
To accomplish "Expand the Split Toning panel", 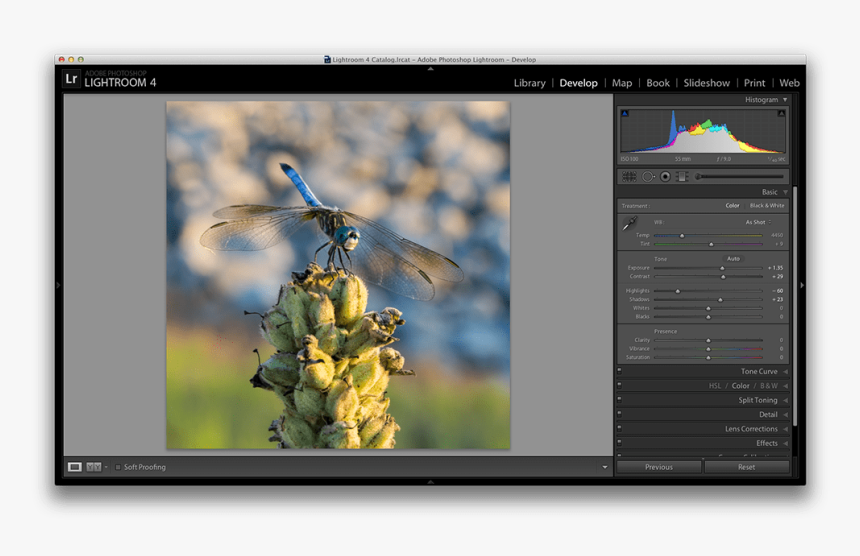I will click(785, 400).
